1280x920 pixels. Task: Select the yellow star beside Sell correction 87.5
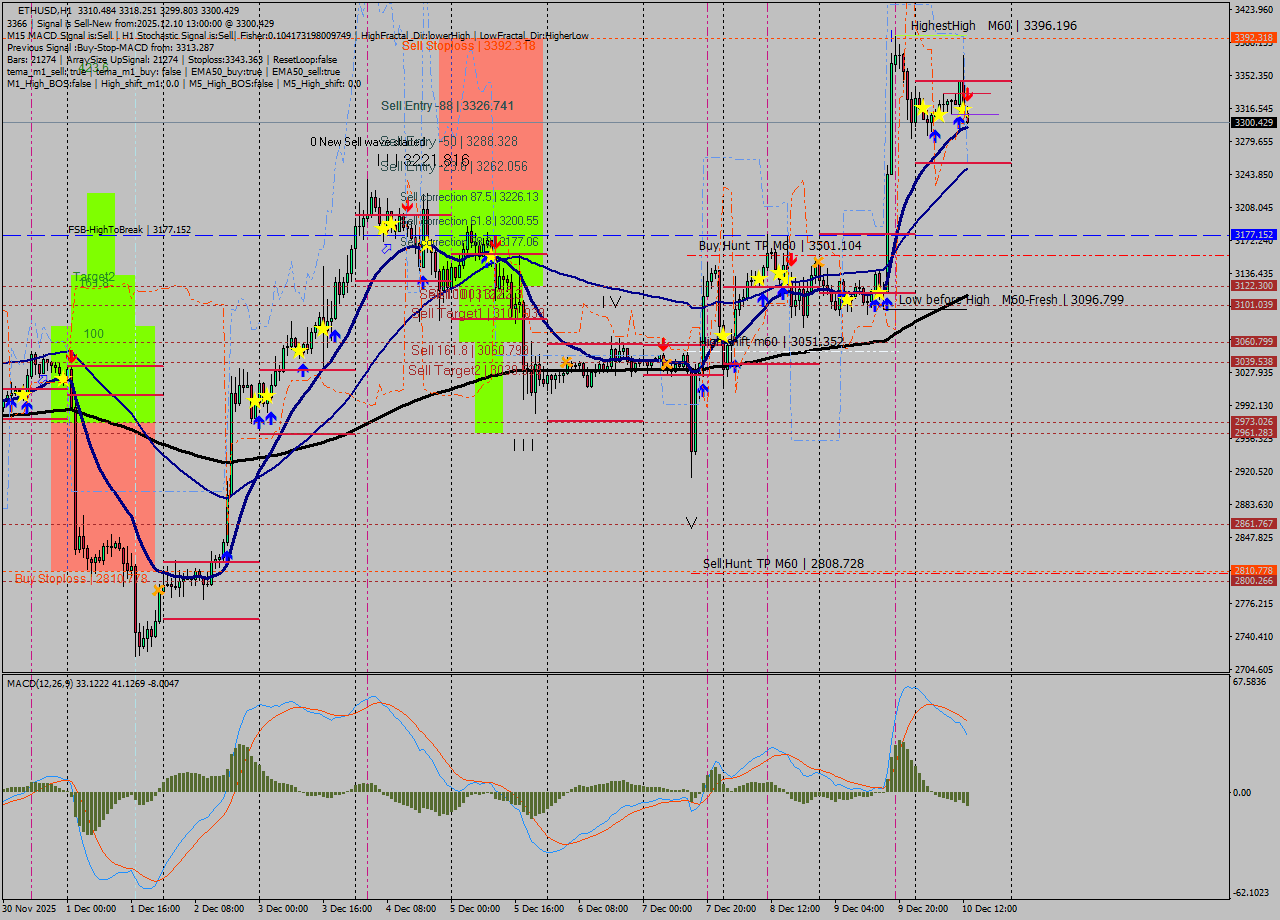(388, 226)
